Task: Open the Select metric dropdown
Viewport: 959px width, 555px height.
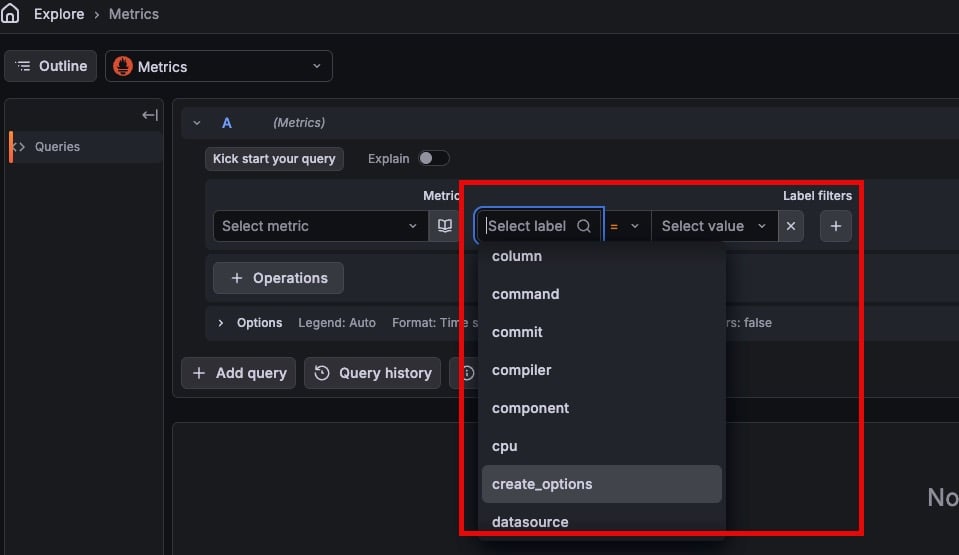Action: click(x=320, y=226)
